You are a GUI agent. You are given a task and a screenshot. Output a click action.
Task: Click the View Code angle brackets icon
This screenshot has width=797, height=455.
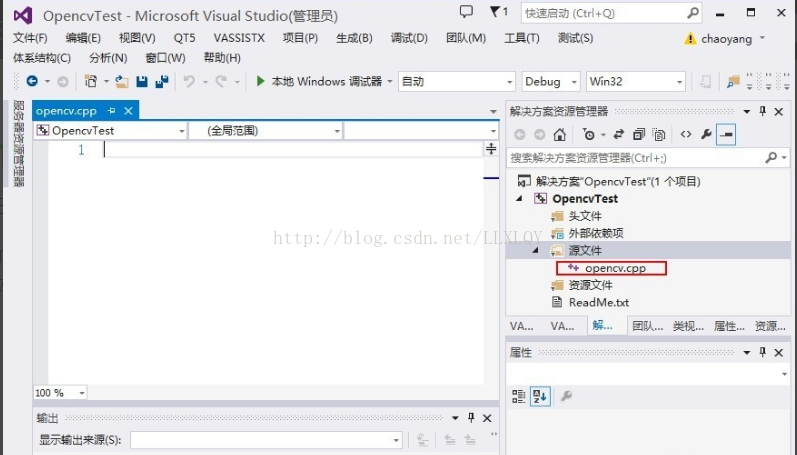click(686, 134)
